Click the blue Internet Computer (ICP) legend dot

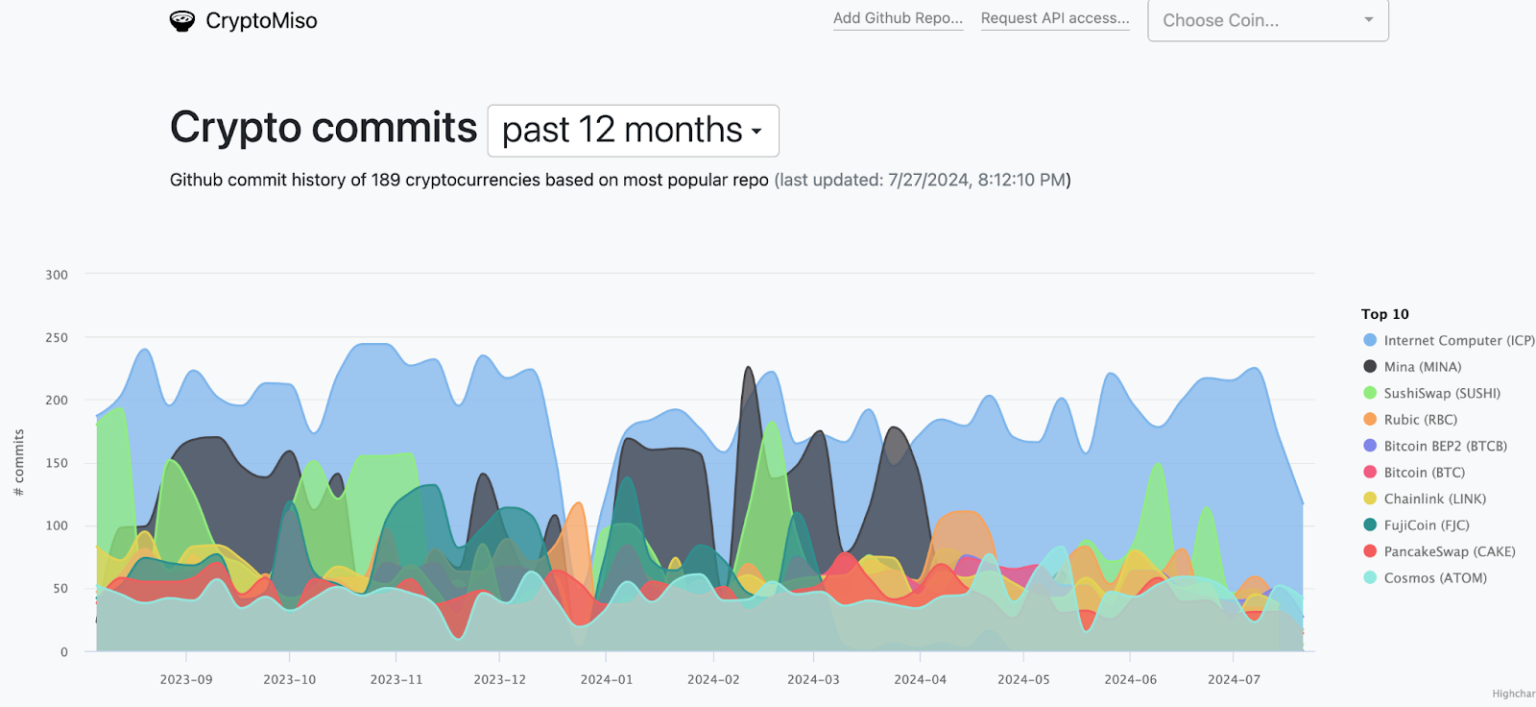pyautogui.click(x=1369, y=340)
